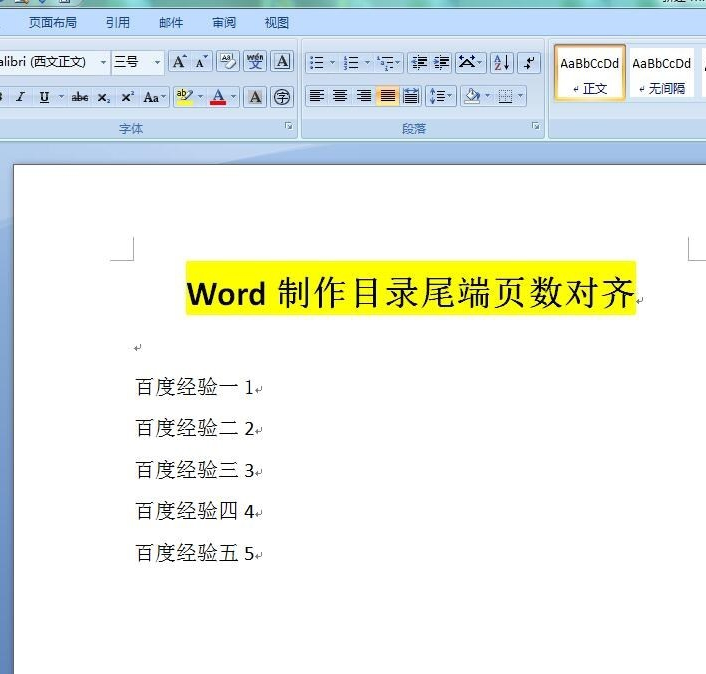This screenshot has width=706, height=674.
Task: Open the numbering library dropdown arrow
Action: pyautogui.click(x=367, y=63)
